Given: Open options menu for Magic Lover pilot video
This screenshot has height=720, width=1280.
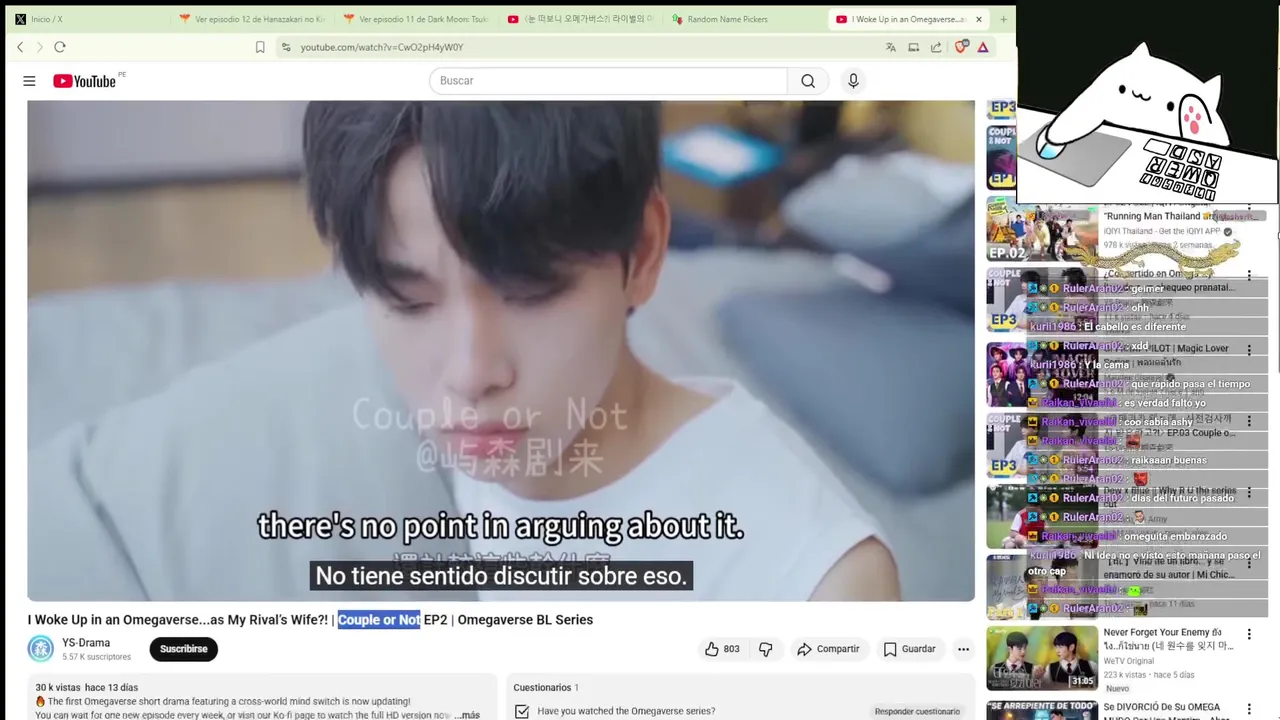Looking at the screenshot, I should coord(1249,349).
